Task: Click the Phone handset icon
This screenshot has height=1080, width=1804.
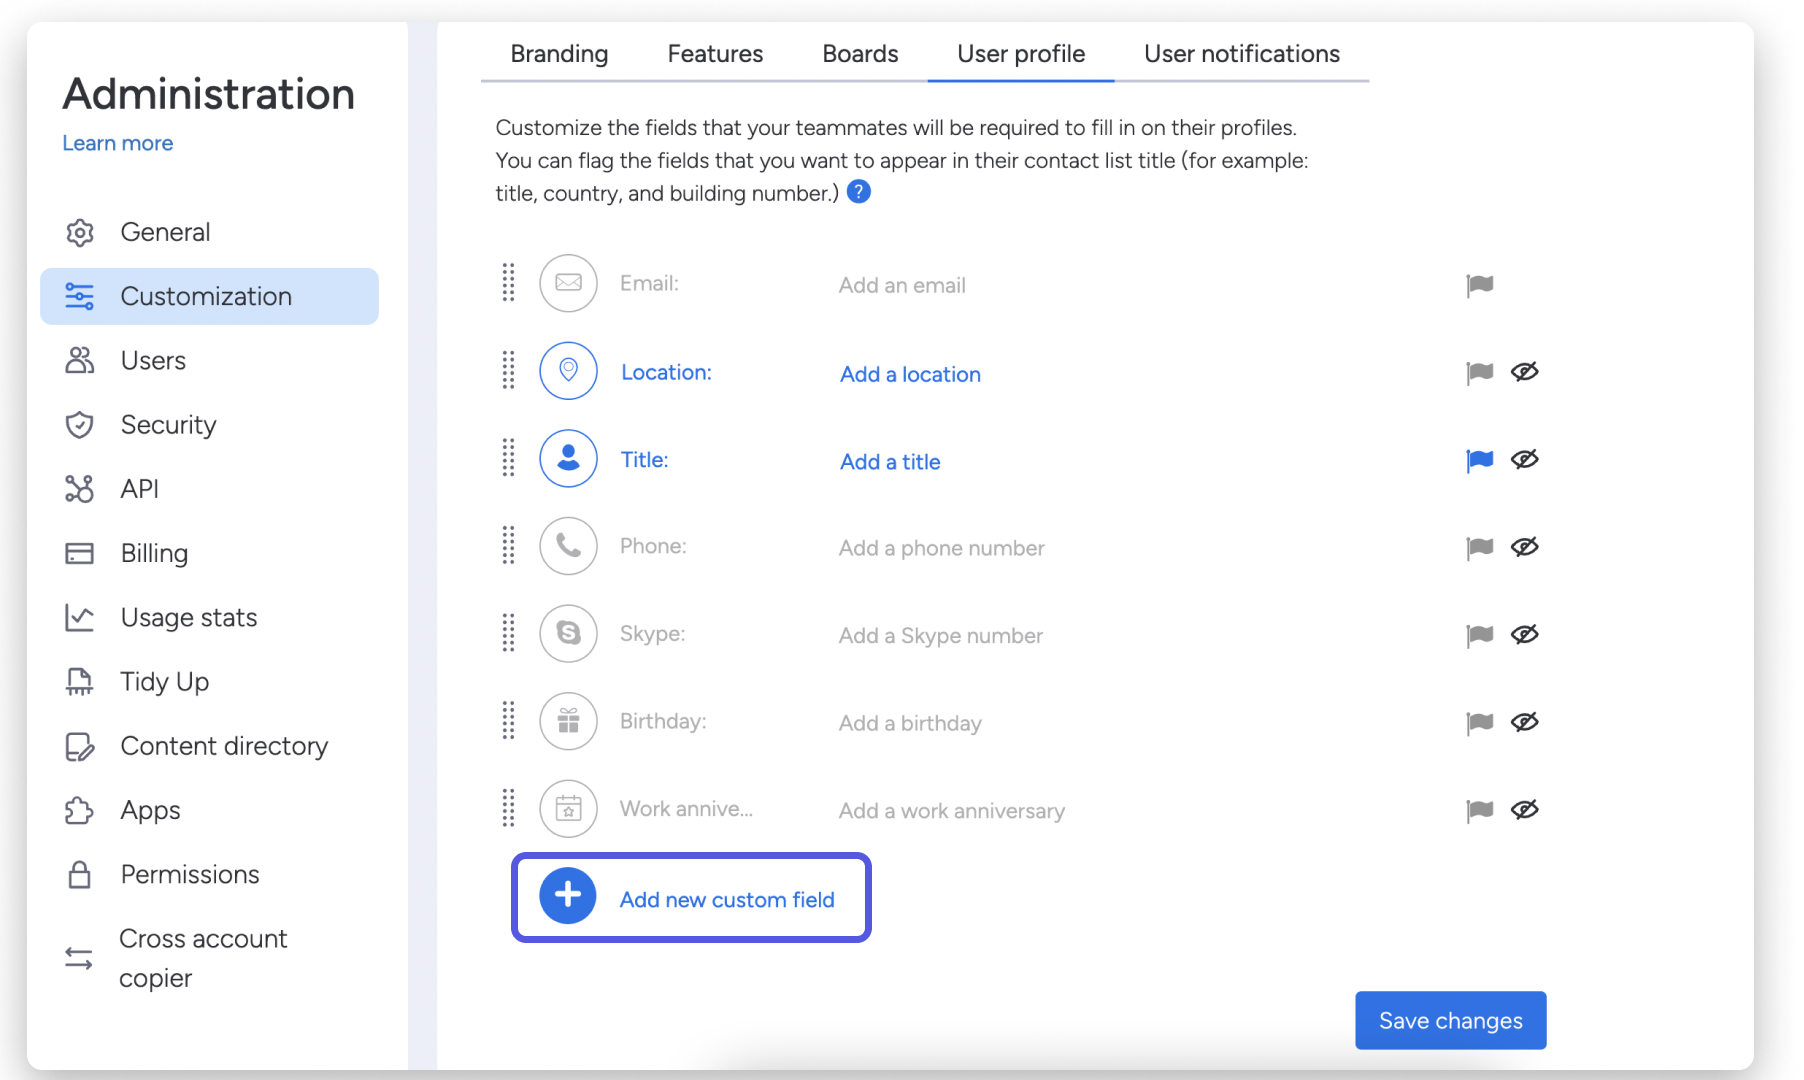Action: 568,546
